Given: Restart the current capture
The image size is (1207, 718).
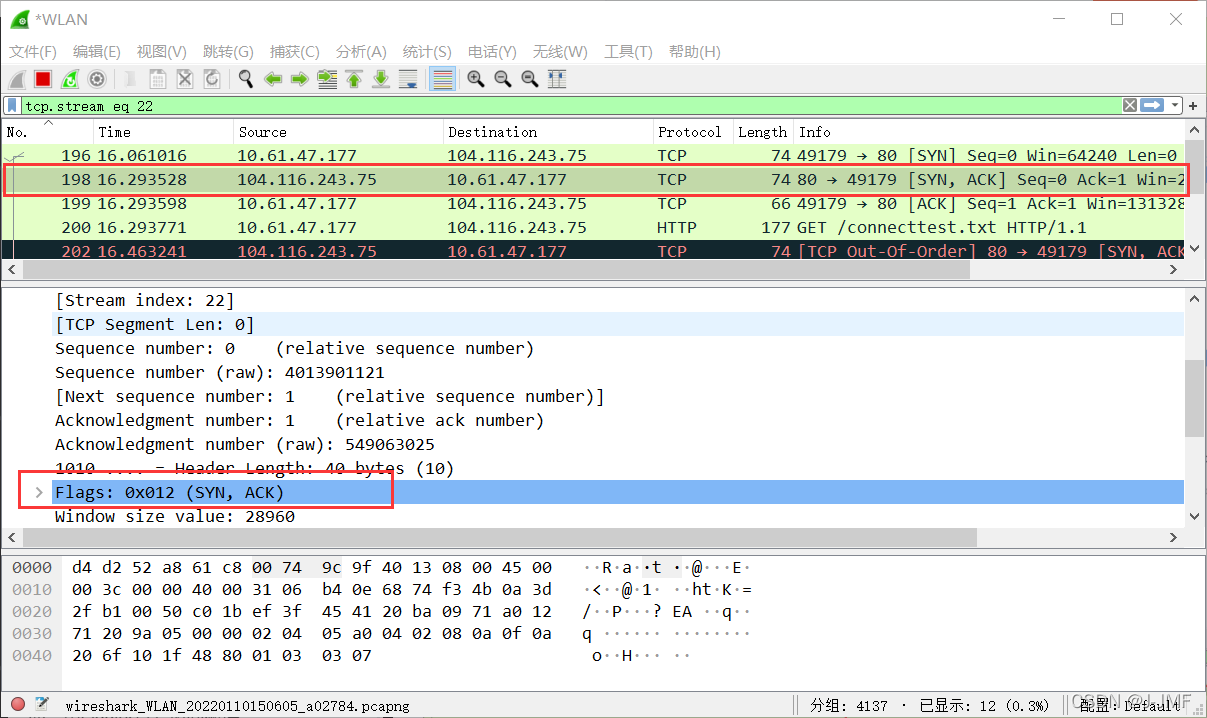Looking at the screenshot, I should (x=70, y=79).
